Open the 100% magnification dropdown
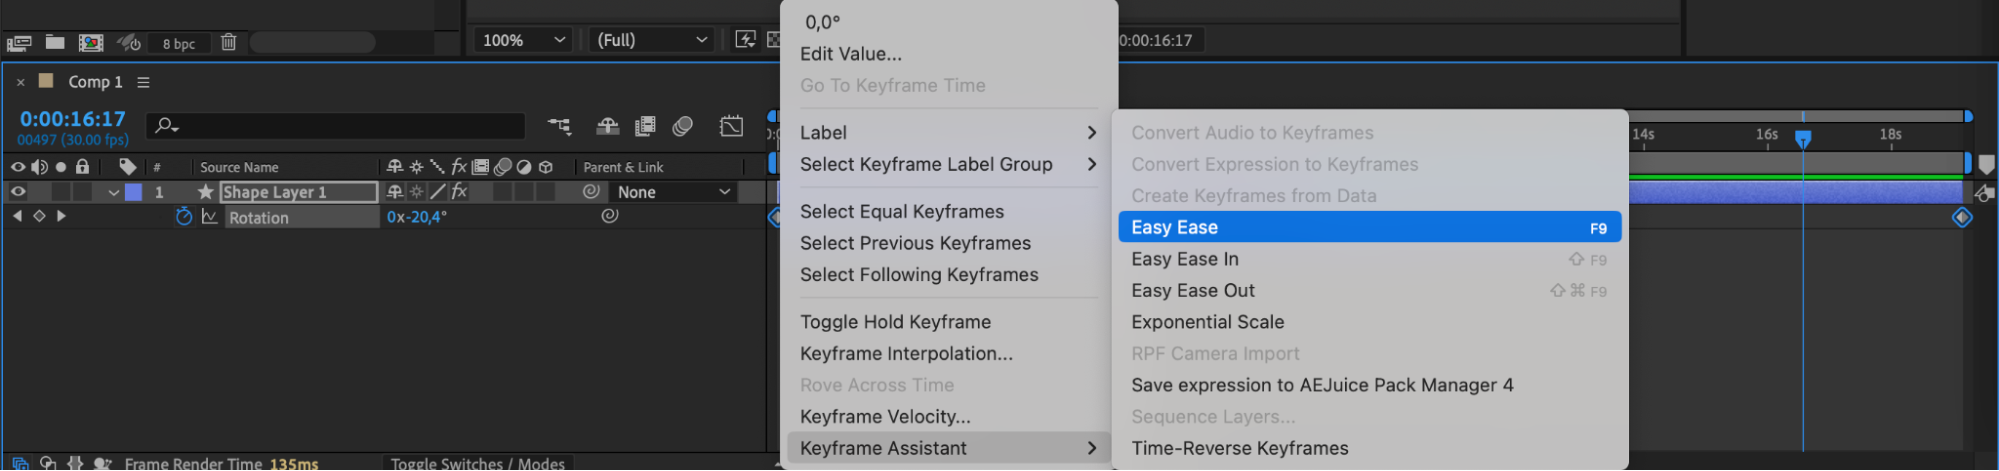This screenshot has height=471, width=1999. click(523, 40)
